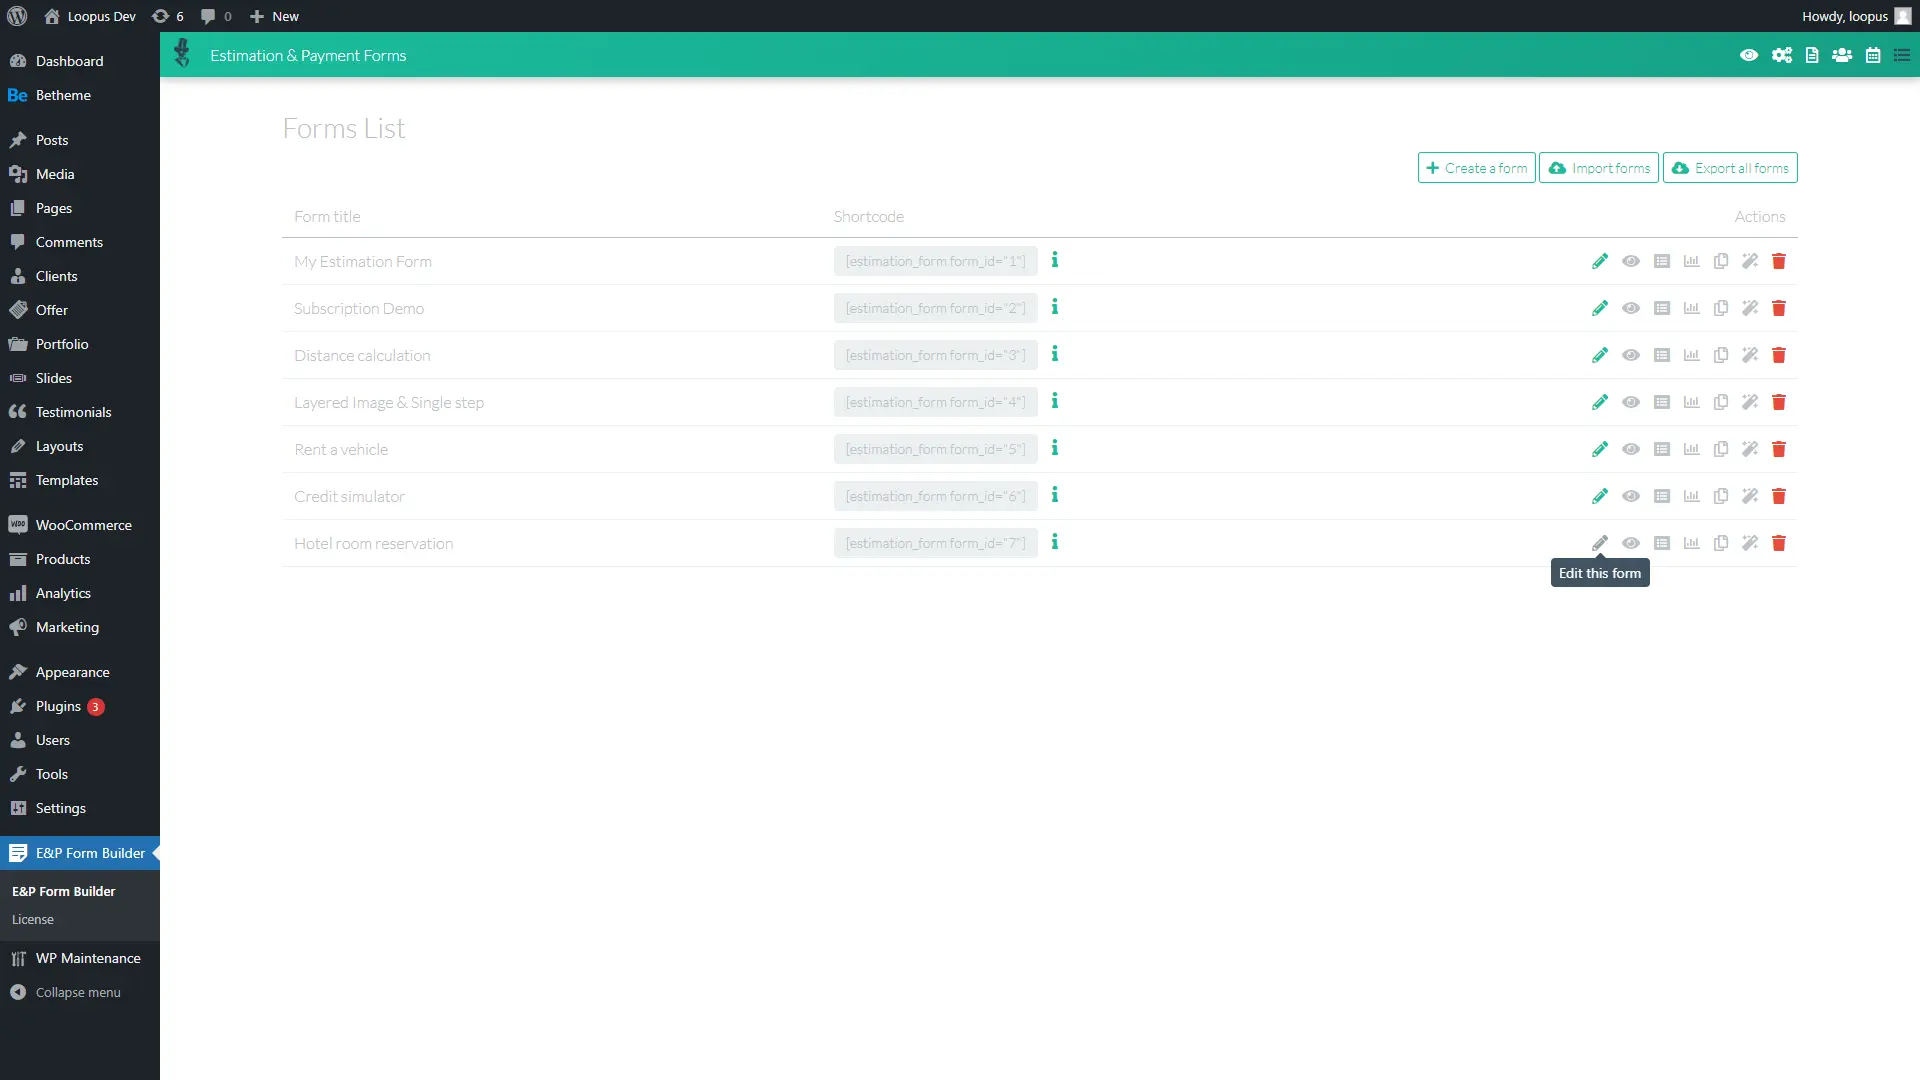Image resolution: width=1920 pixels, height=1080 pixels.
Task: Click the magic wand icon for Hotel room reservation
Action: tap(1750, 543)
